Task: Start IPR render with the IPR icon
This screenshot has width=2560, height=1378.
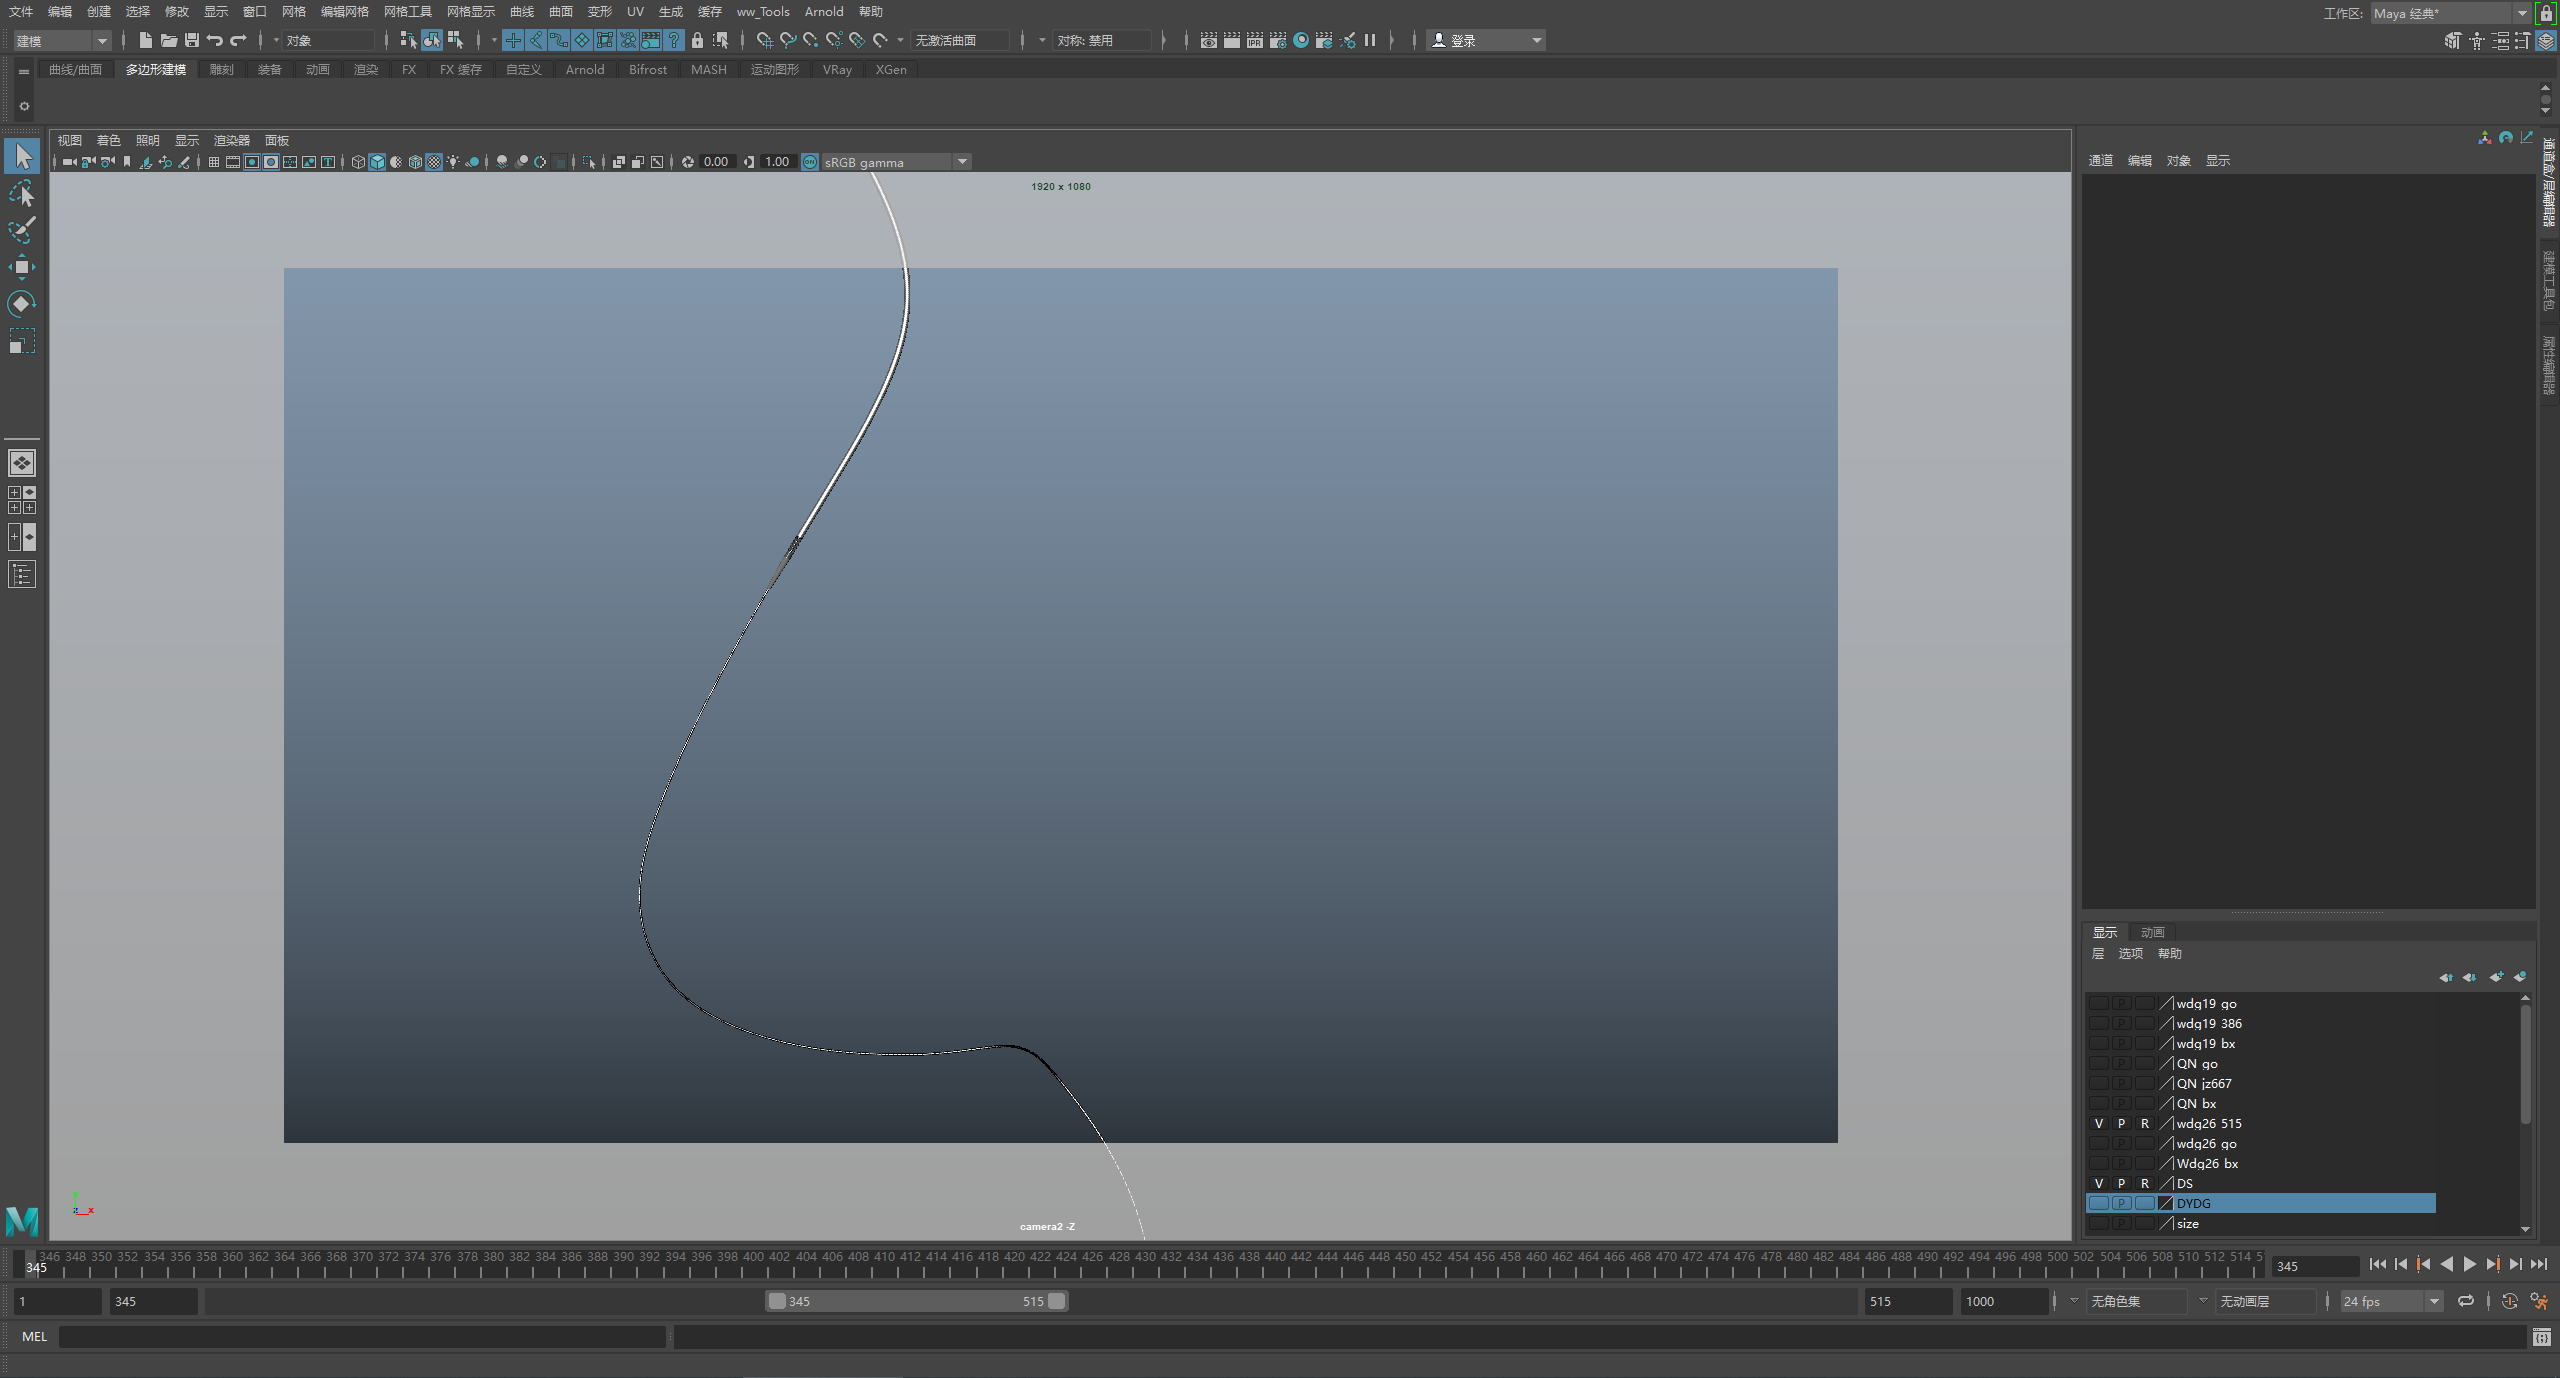Action: [x=1255, y=40]
